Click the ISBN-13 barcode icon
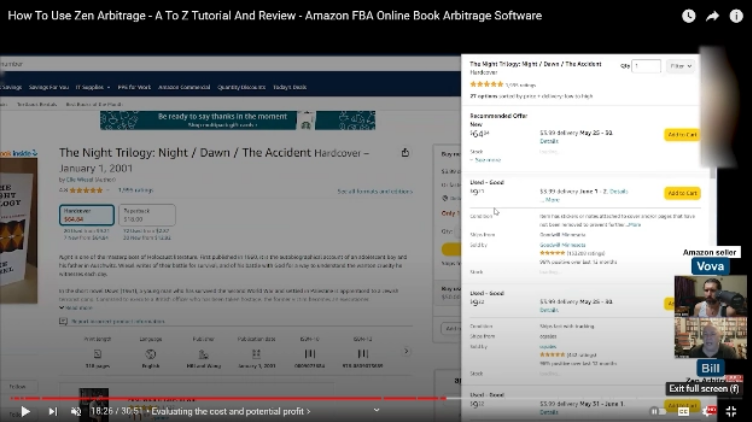The image size is (752, 422). [363, 354]
